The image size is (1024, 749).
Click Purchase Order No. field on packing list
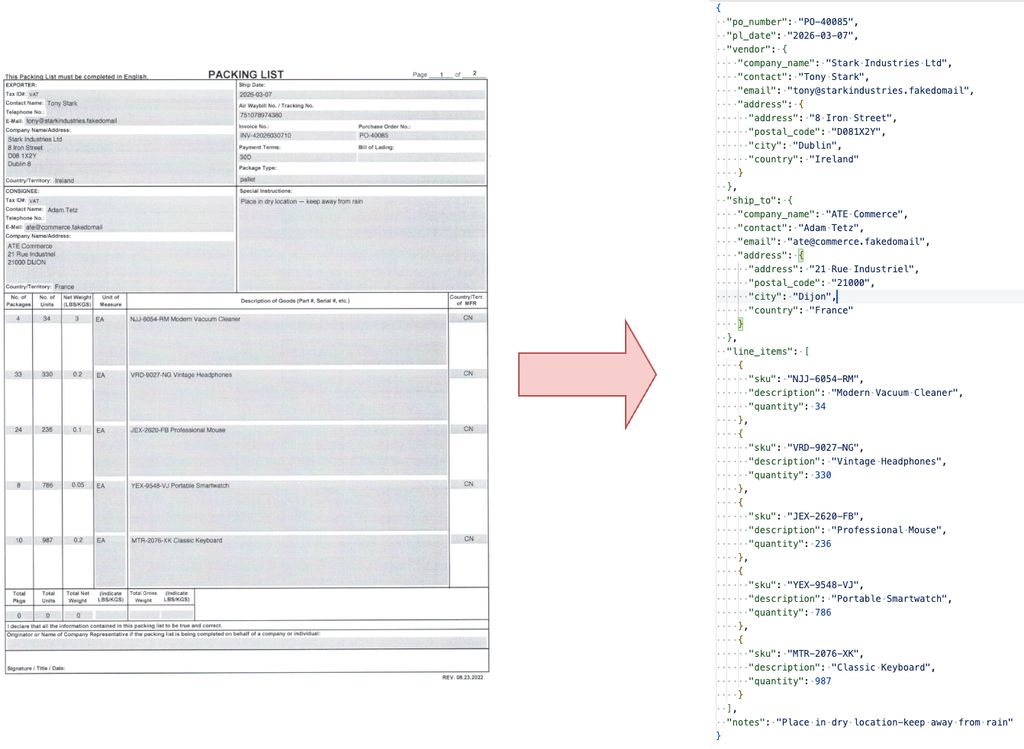point(421,136)
